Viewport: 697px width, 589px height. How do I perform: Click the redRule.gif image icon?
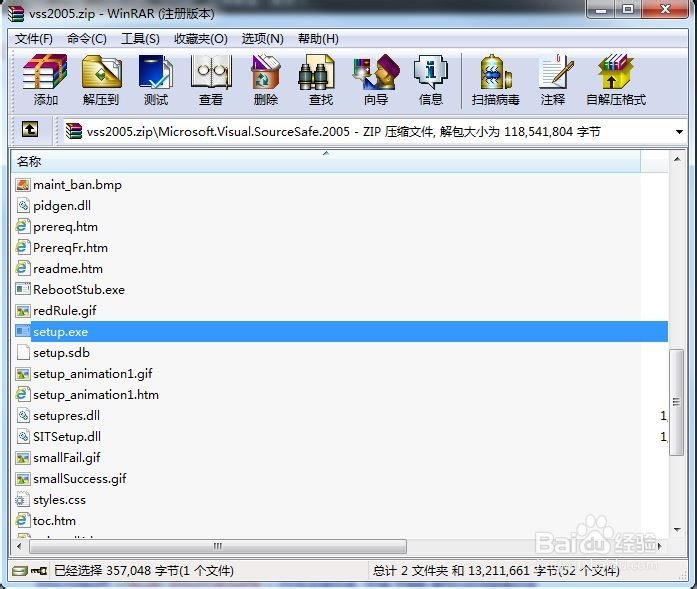(x=23, y=310)
